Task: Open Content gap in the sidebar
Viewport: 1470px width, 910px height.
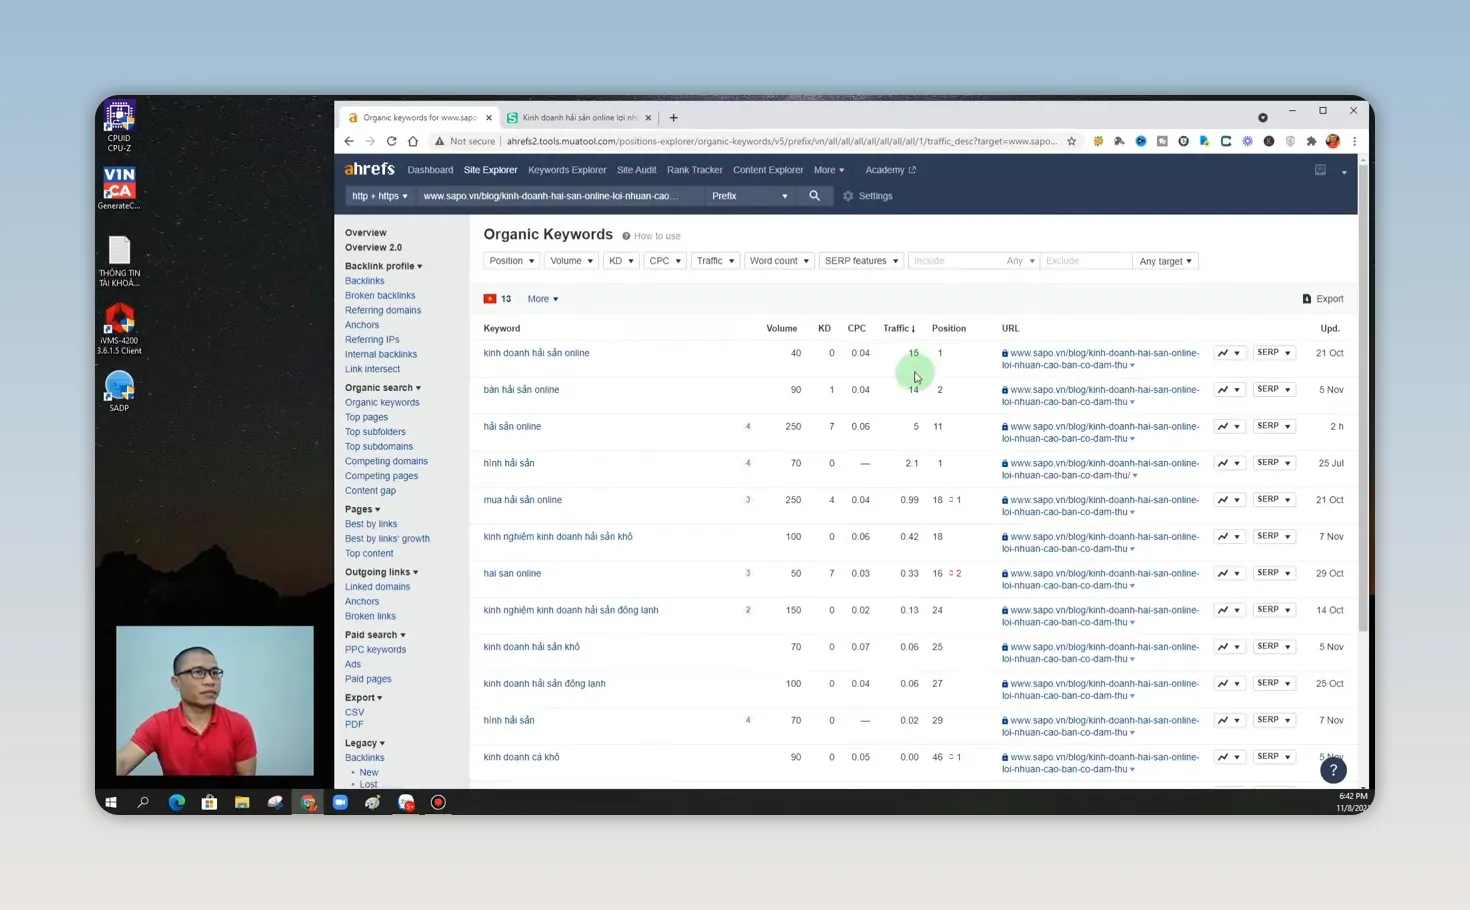Action: 370,491
